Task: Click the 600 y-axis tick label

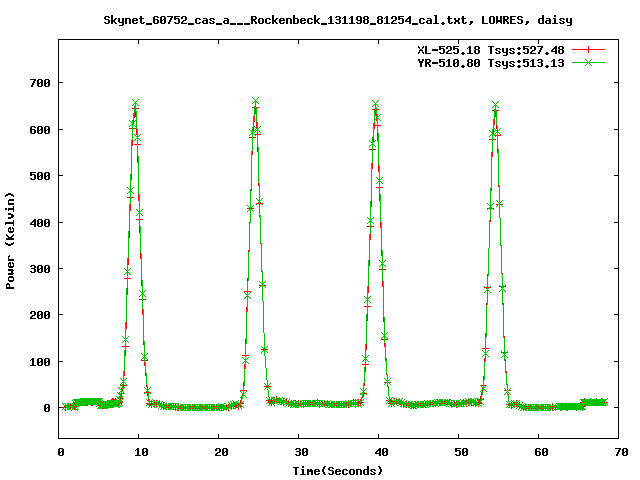Action: (x=40, y=130)
